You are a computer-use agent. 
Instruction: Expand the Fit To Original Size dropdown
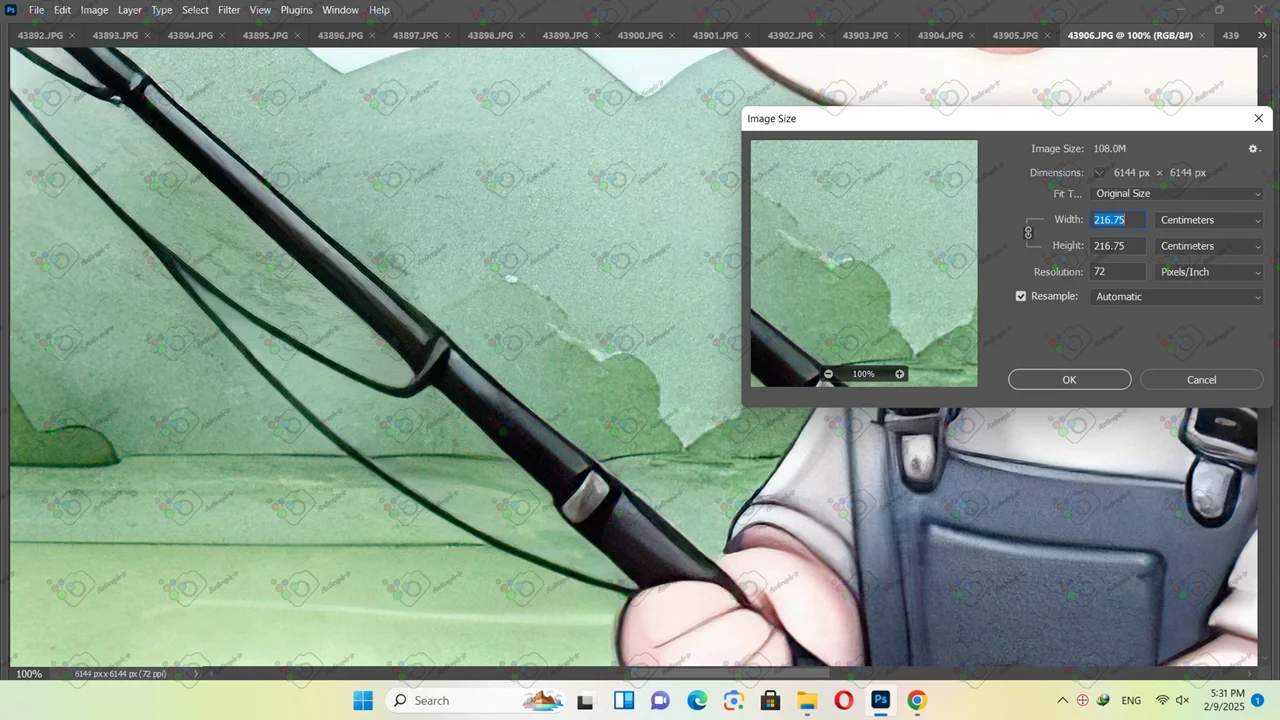[x=1177, y=194]
